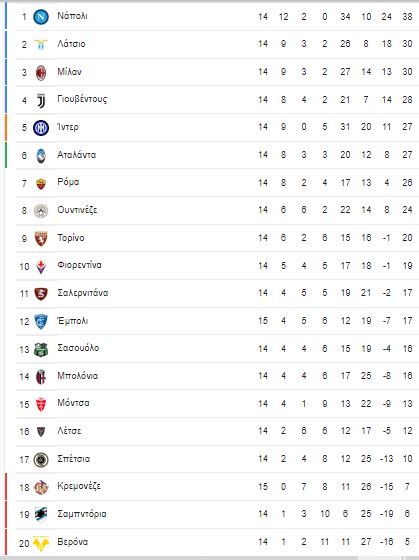Click the Fiorentina lily badge
The image size is (419, 560).
coord(41,266)
